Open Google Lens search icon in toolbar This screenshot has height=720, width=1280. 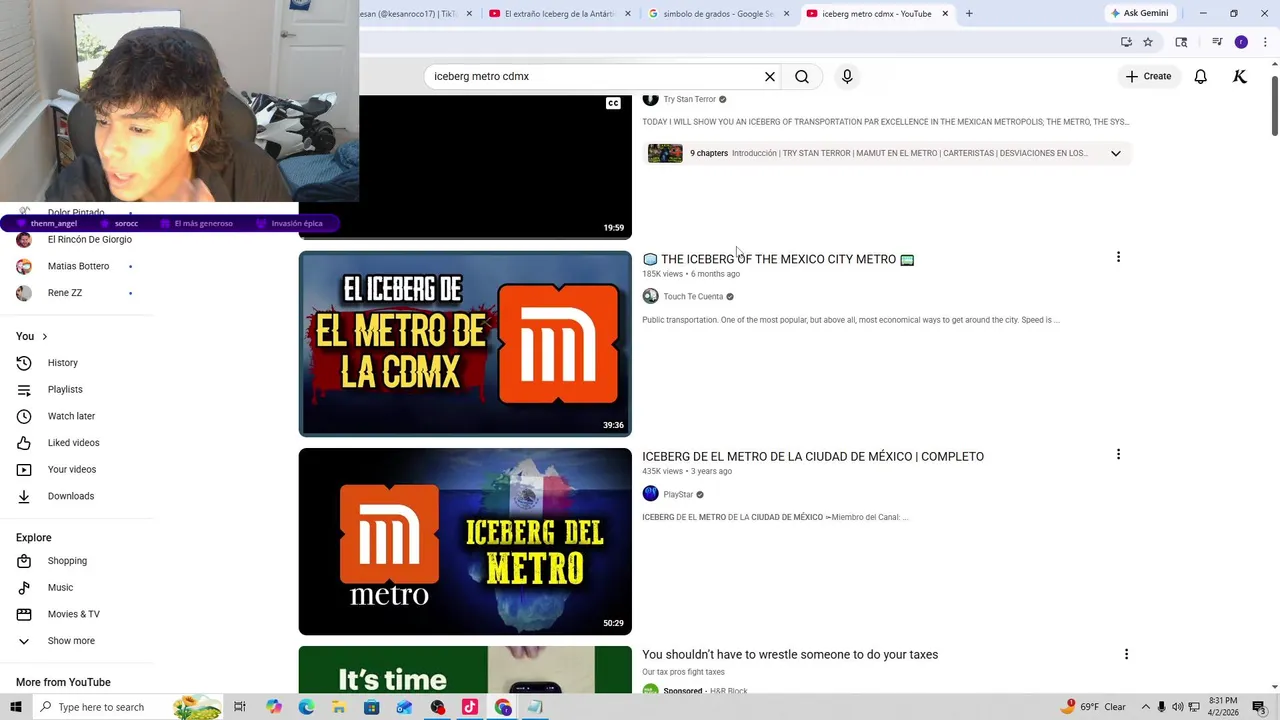pos(1181,42)
